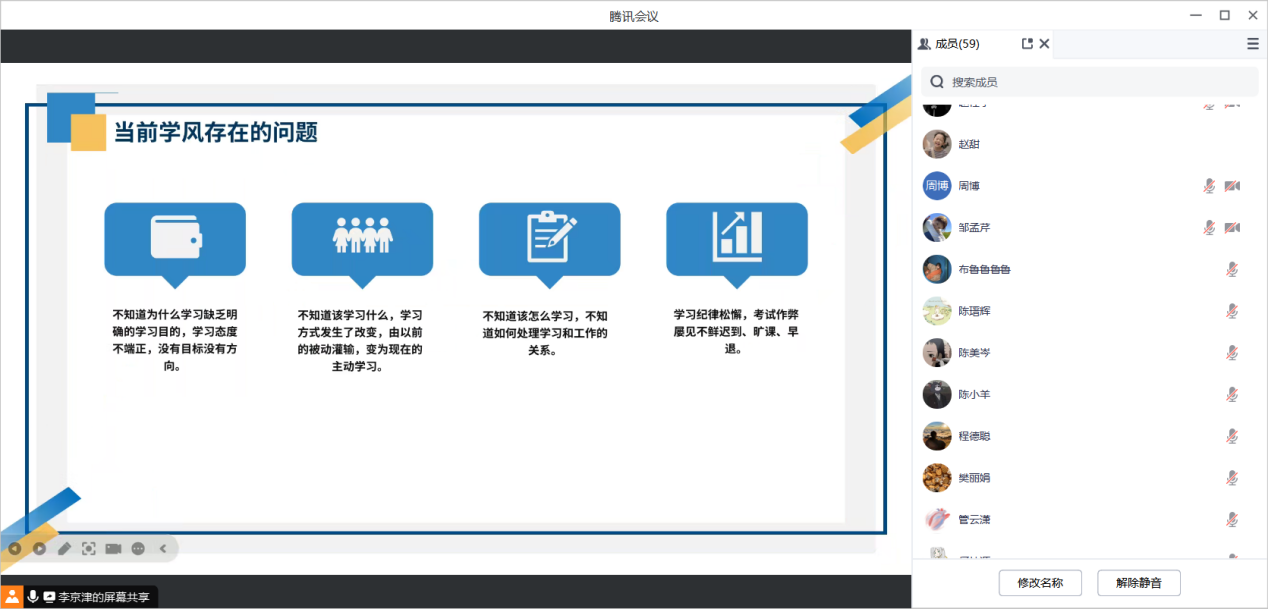Go to previous slide in presentation toolbar
This screenshot has height=609, width=1268.
point(15,548)
